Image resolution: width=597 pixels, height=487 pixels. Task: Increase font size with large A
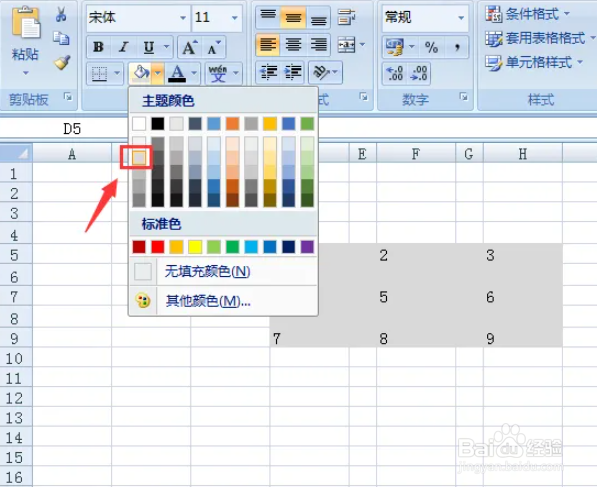click(189, 47)
